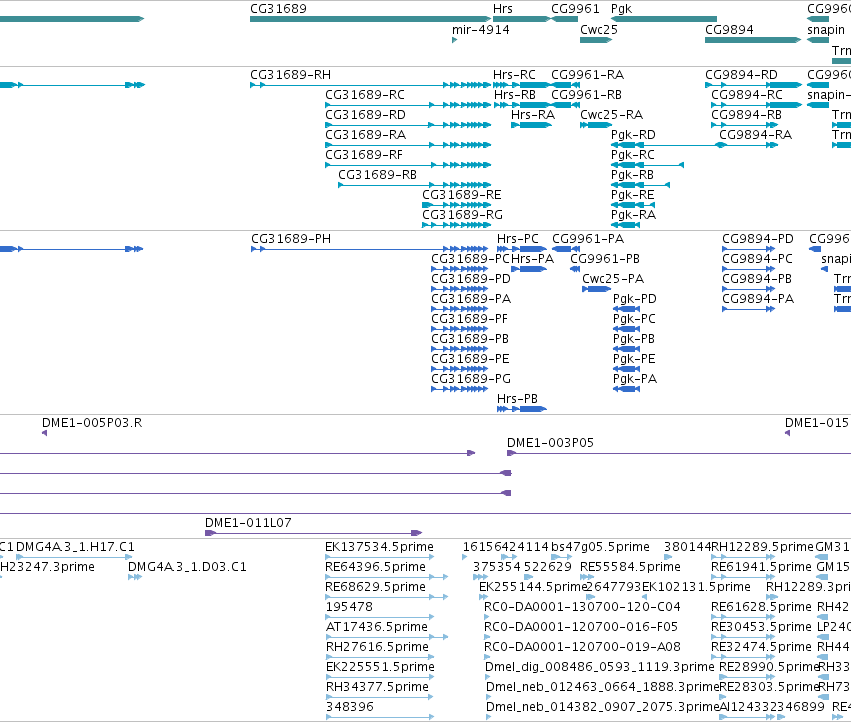The height and width of the screenshot is (722, 851).
Task: Select transcript Pgk-RA
Action: pos(633,215)
